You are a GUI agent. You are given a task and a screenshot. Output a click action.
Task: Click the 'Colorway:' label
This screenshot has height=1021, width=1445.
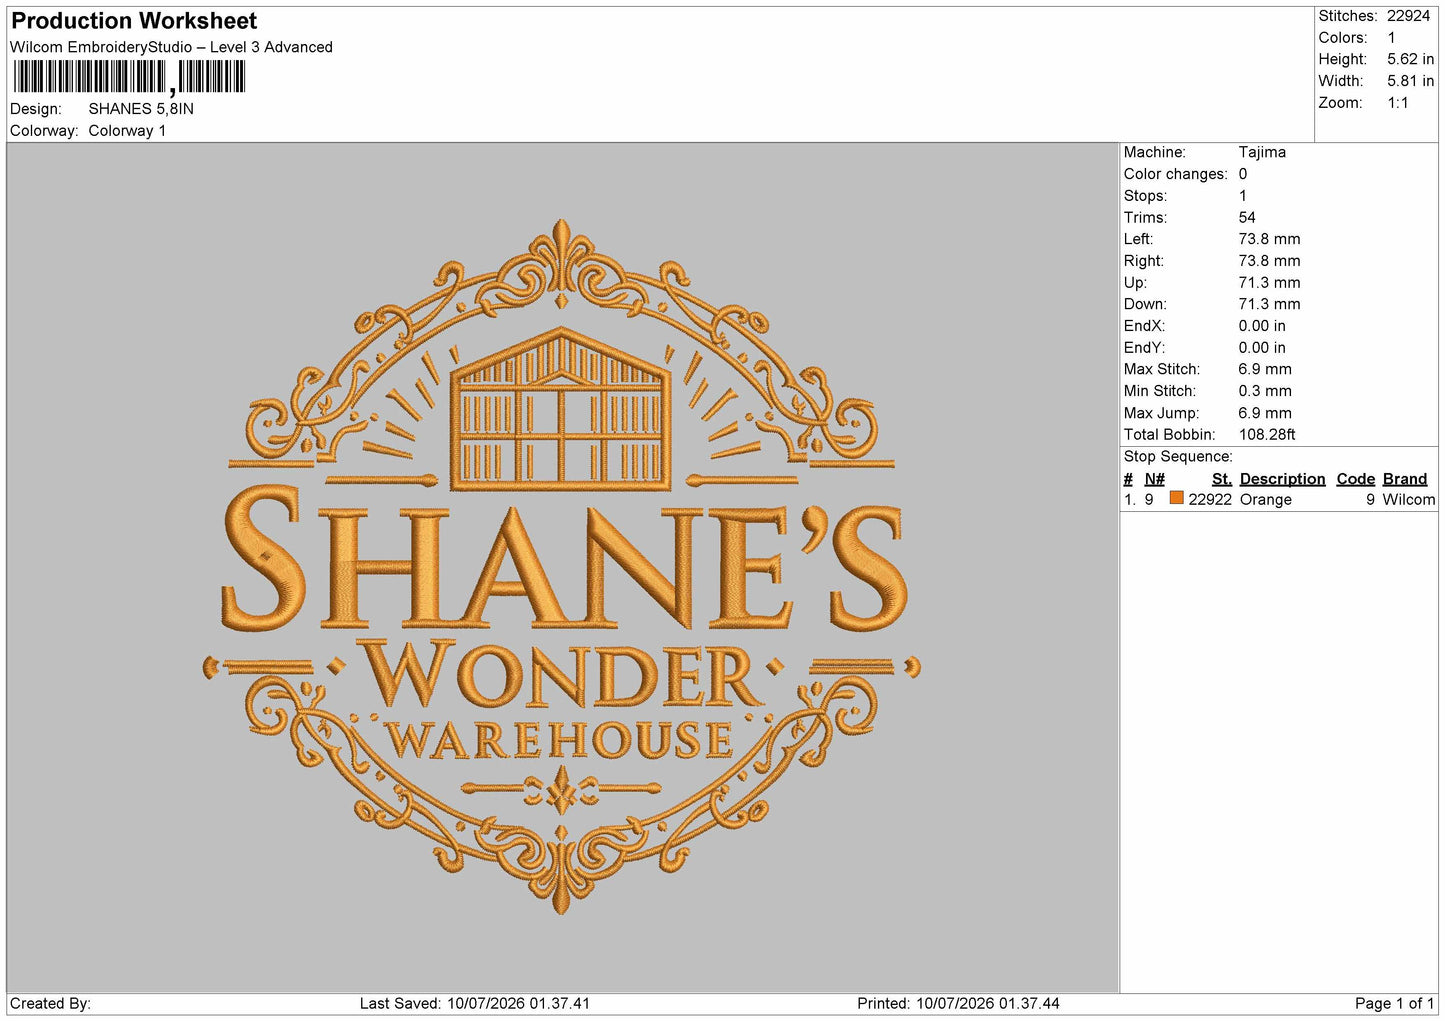(x=44, y=131)
